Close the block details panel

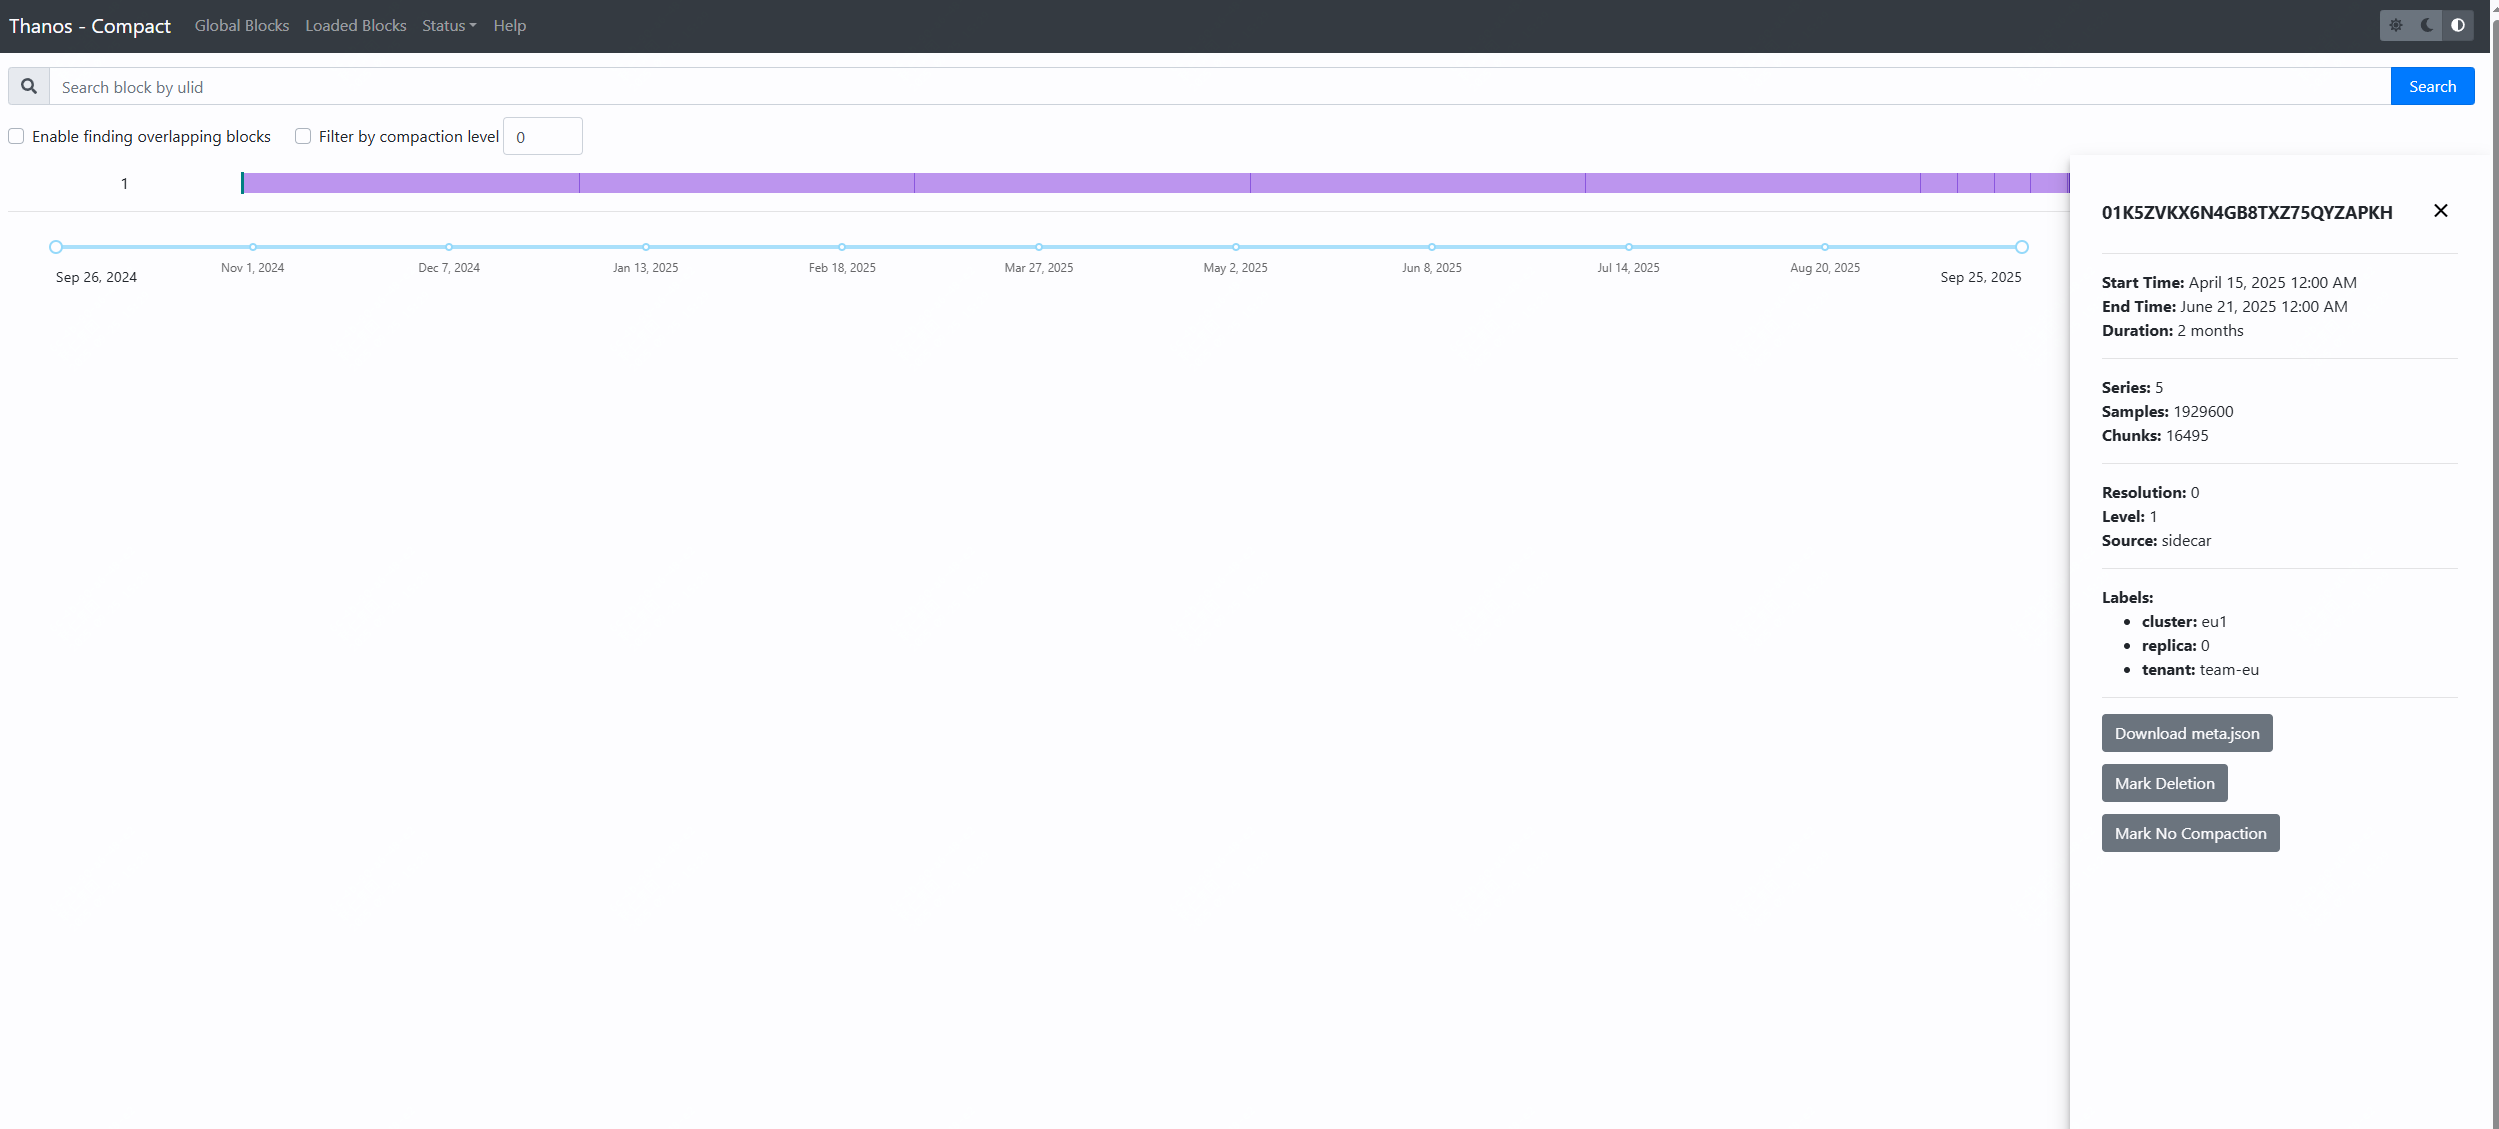tap(2440, 211)
